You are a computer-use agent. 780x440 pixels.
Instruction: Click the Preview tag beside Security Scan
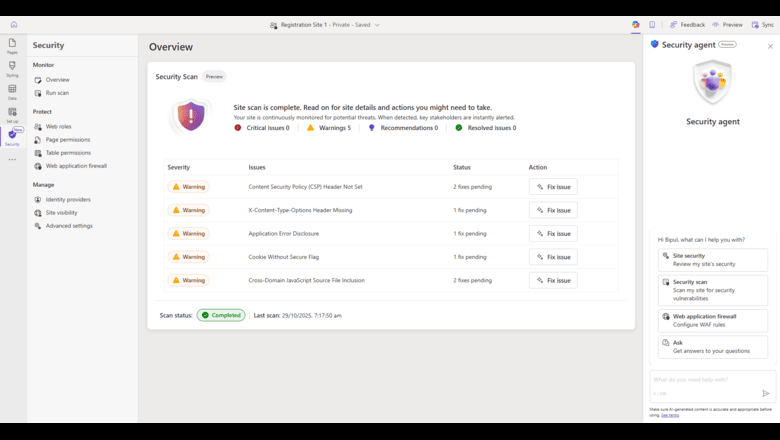[x=214, y=77]
